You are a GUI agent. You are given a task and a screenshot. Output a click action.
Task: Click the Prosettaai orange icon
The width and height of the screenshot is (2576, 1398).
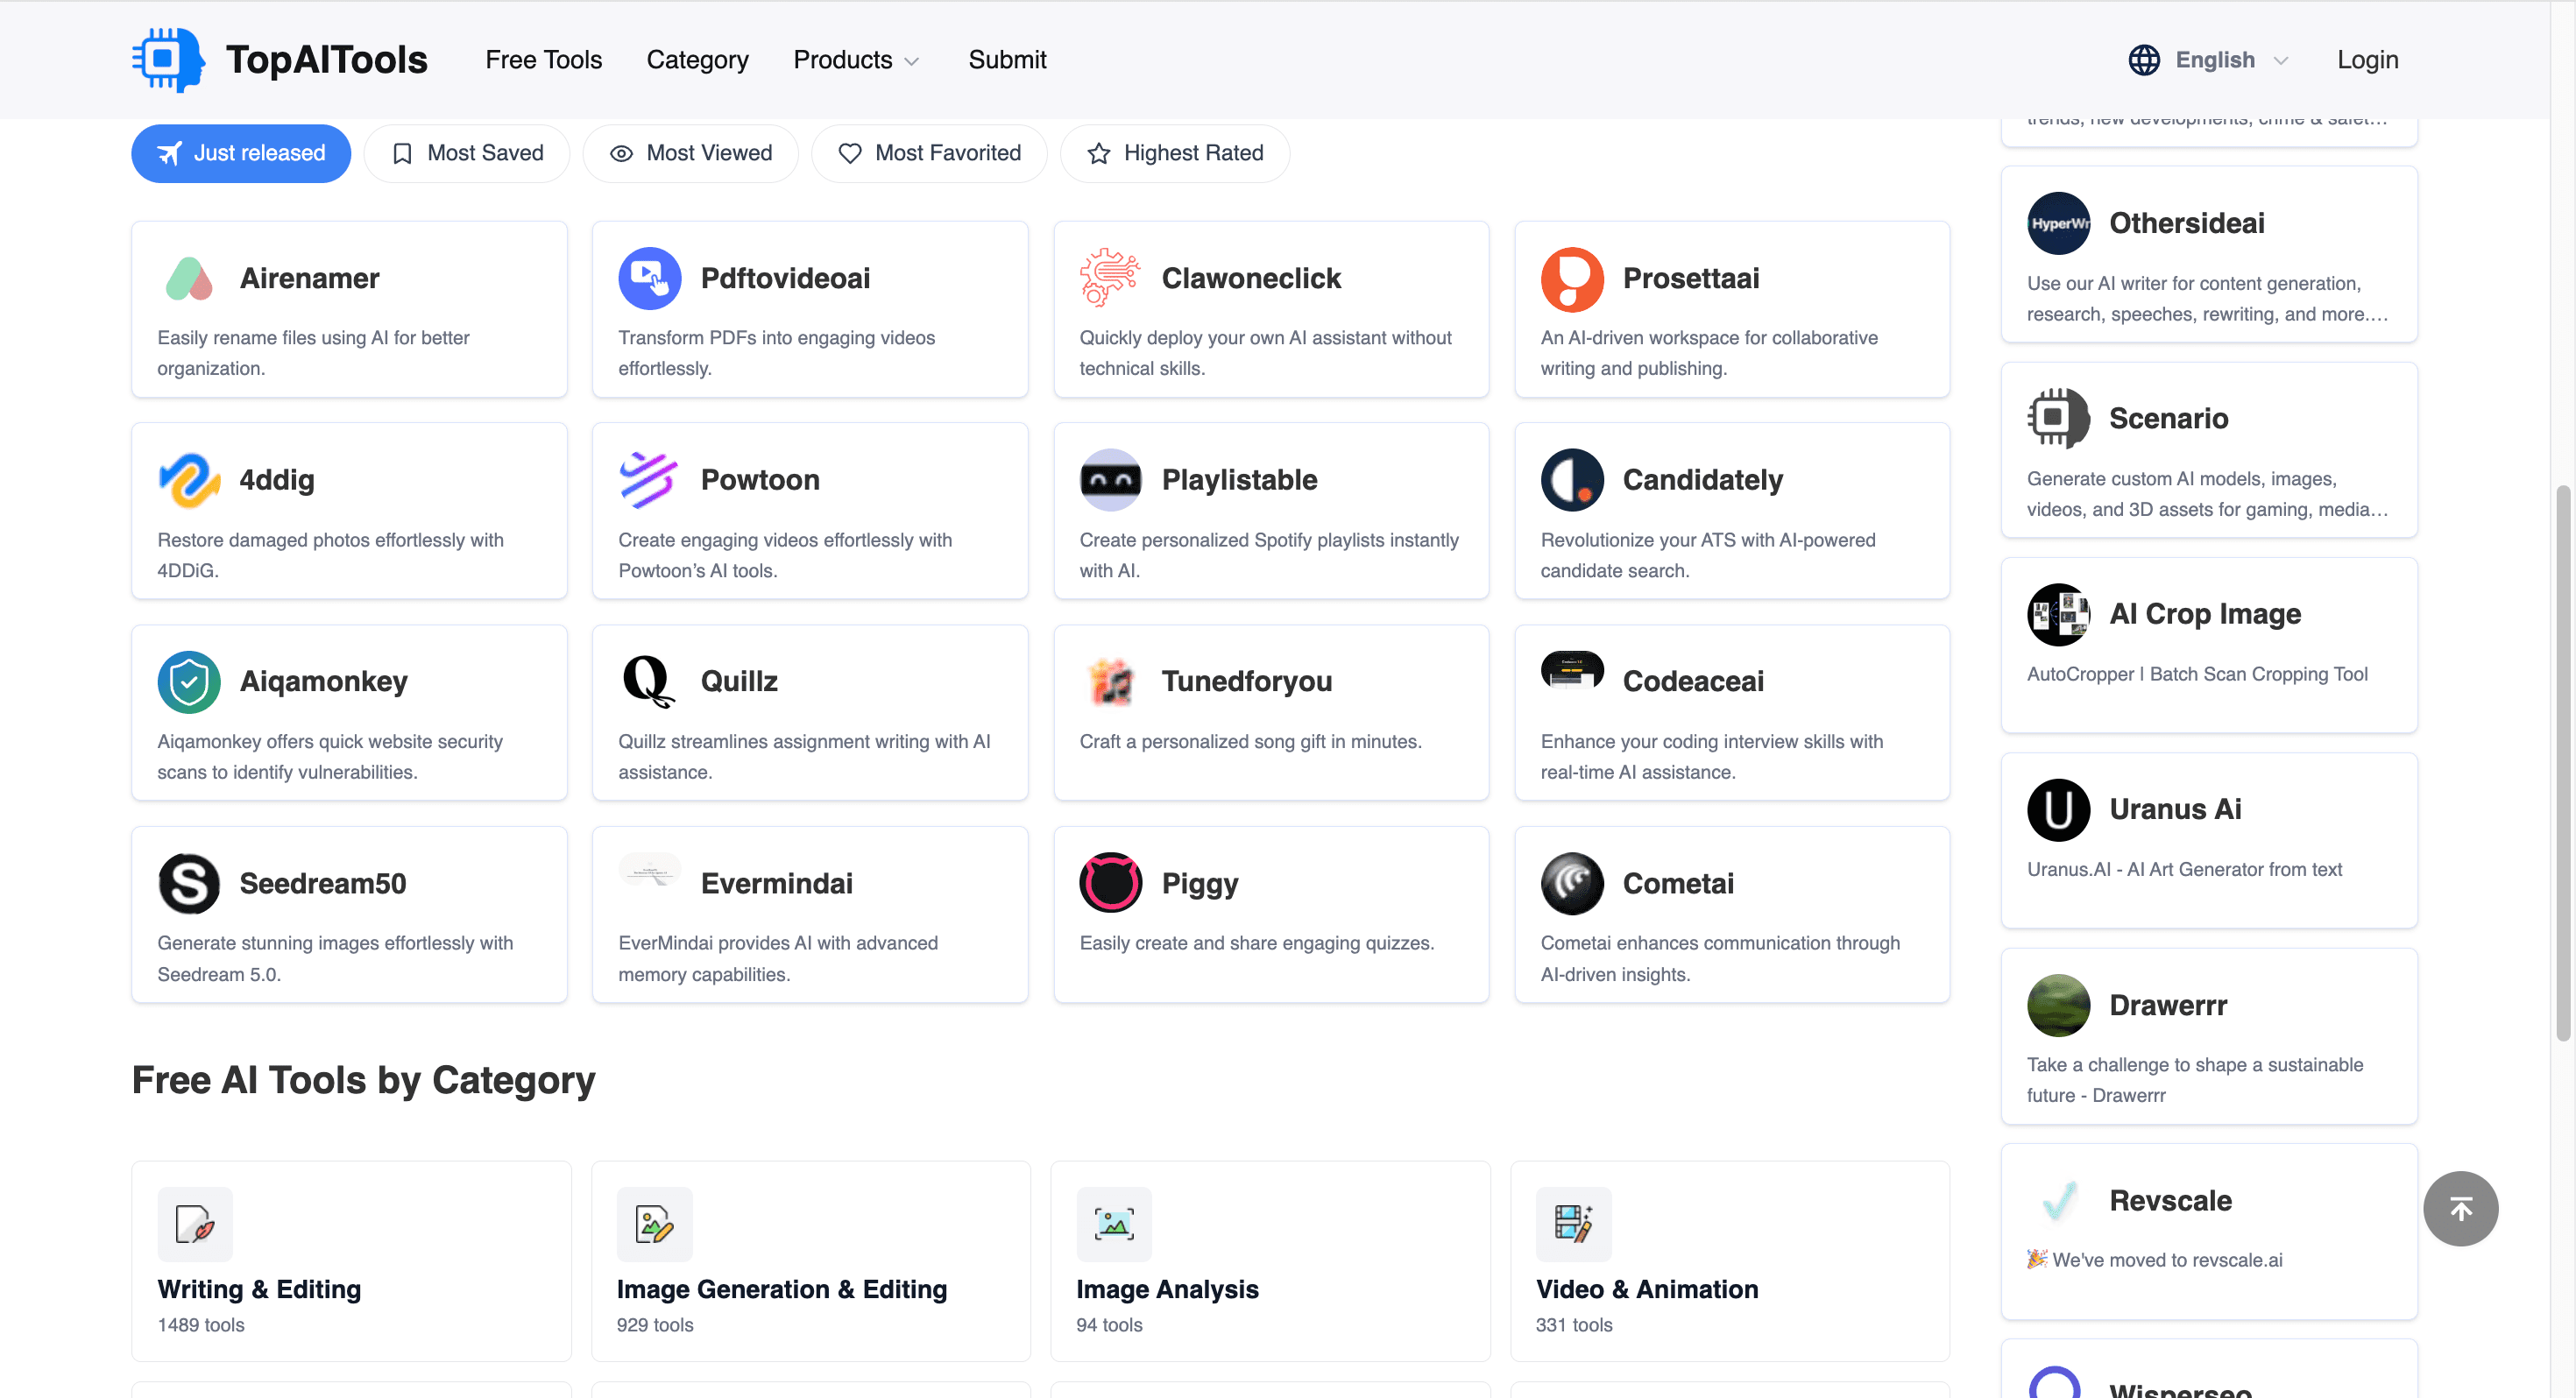coord(1572,279)
